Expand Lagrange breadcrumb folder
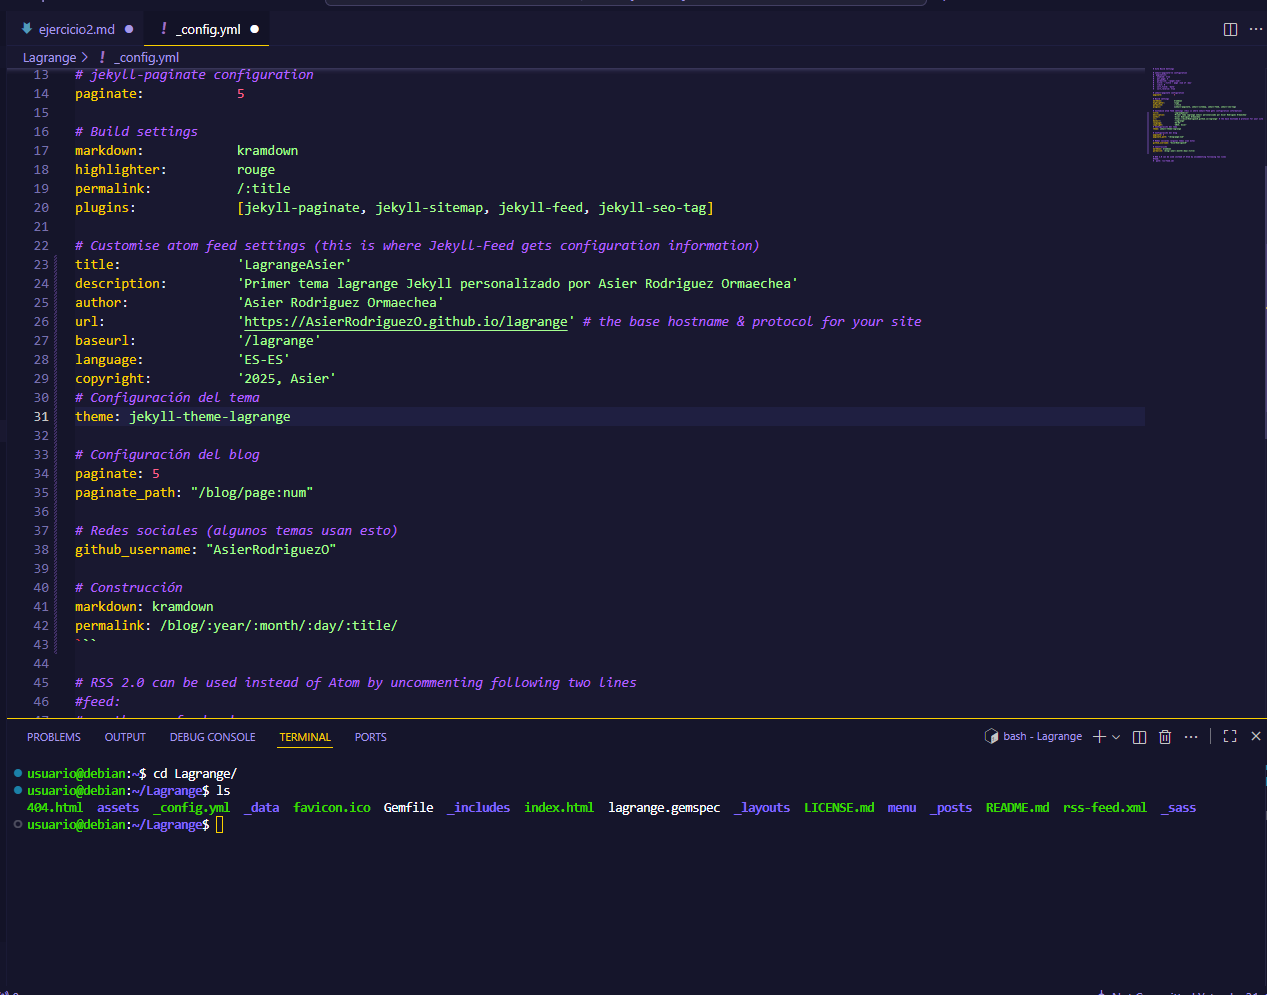Screen dimensions: 1267x995 49,57
